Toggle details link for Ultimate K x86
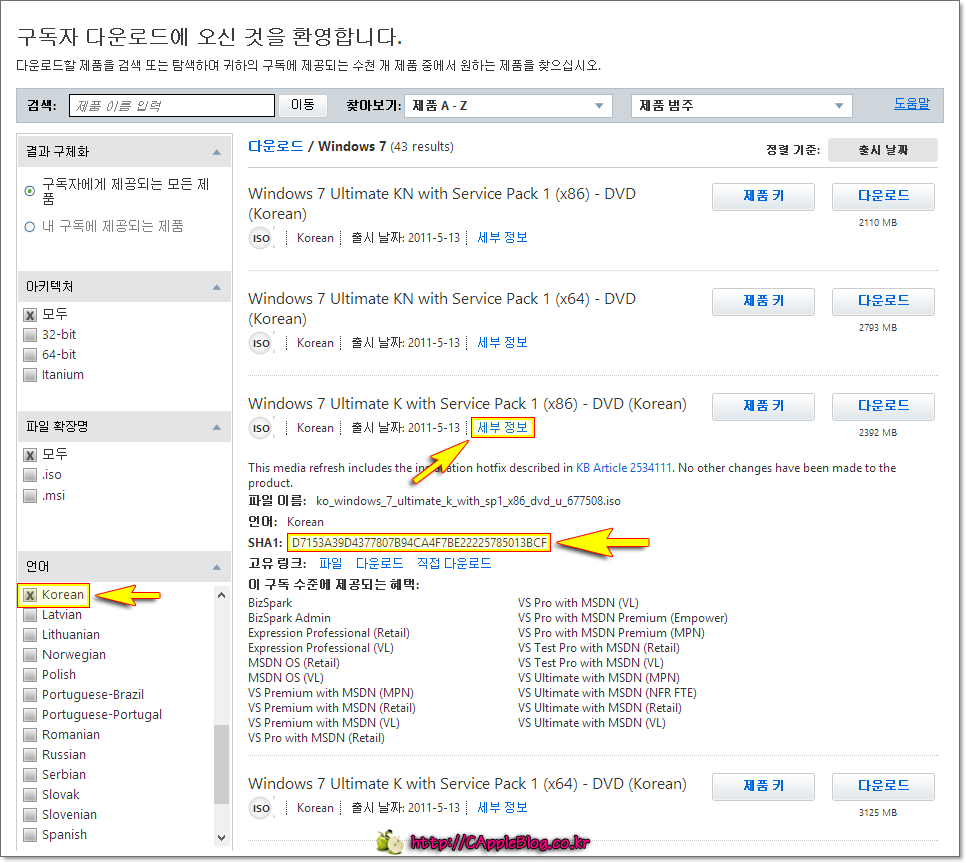 click(502, 428)
